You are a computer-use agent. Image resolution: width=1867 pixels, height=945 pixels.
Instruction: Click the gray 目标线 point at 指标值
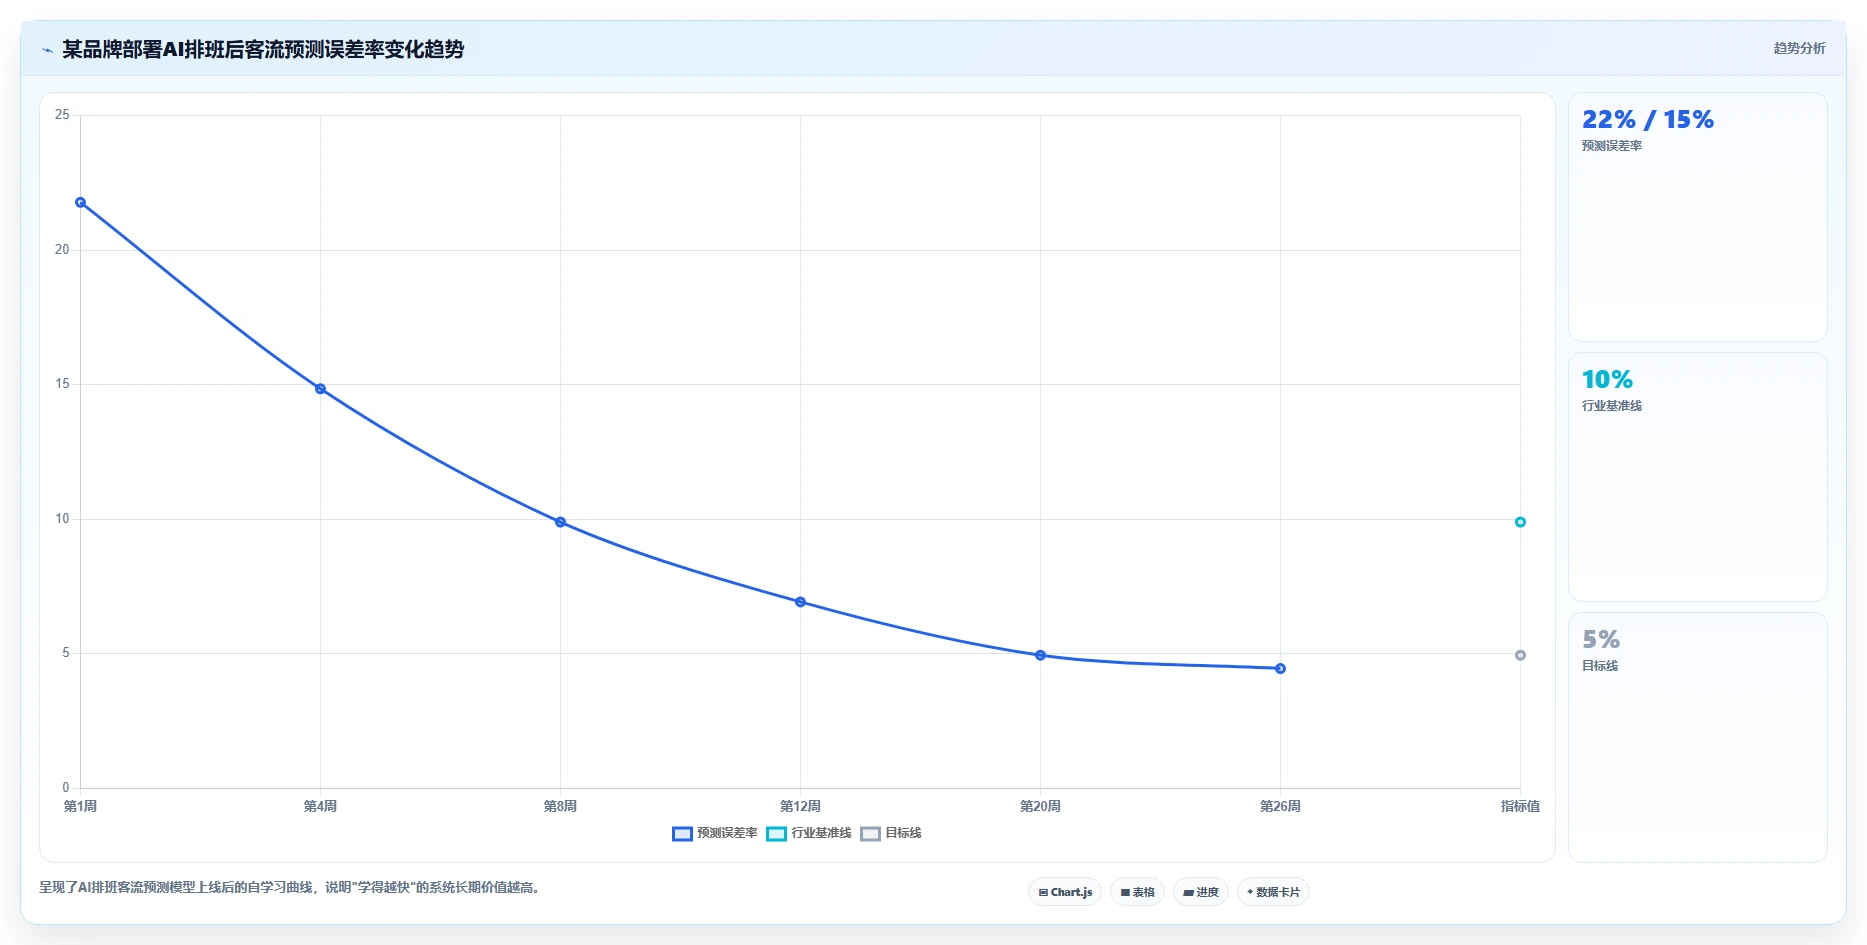pos(1520,655)
